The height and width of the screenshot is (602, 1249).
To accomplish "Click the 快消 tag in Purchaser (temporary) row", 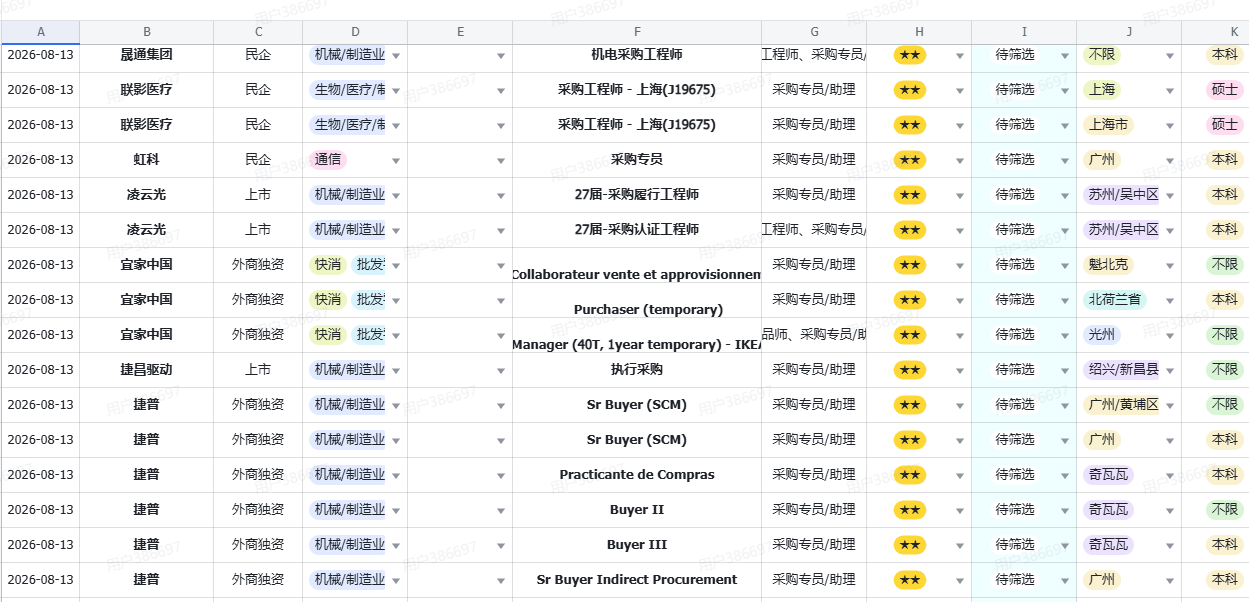I will pyautogui.click(x=328, y=300).
